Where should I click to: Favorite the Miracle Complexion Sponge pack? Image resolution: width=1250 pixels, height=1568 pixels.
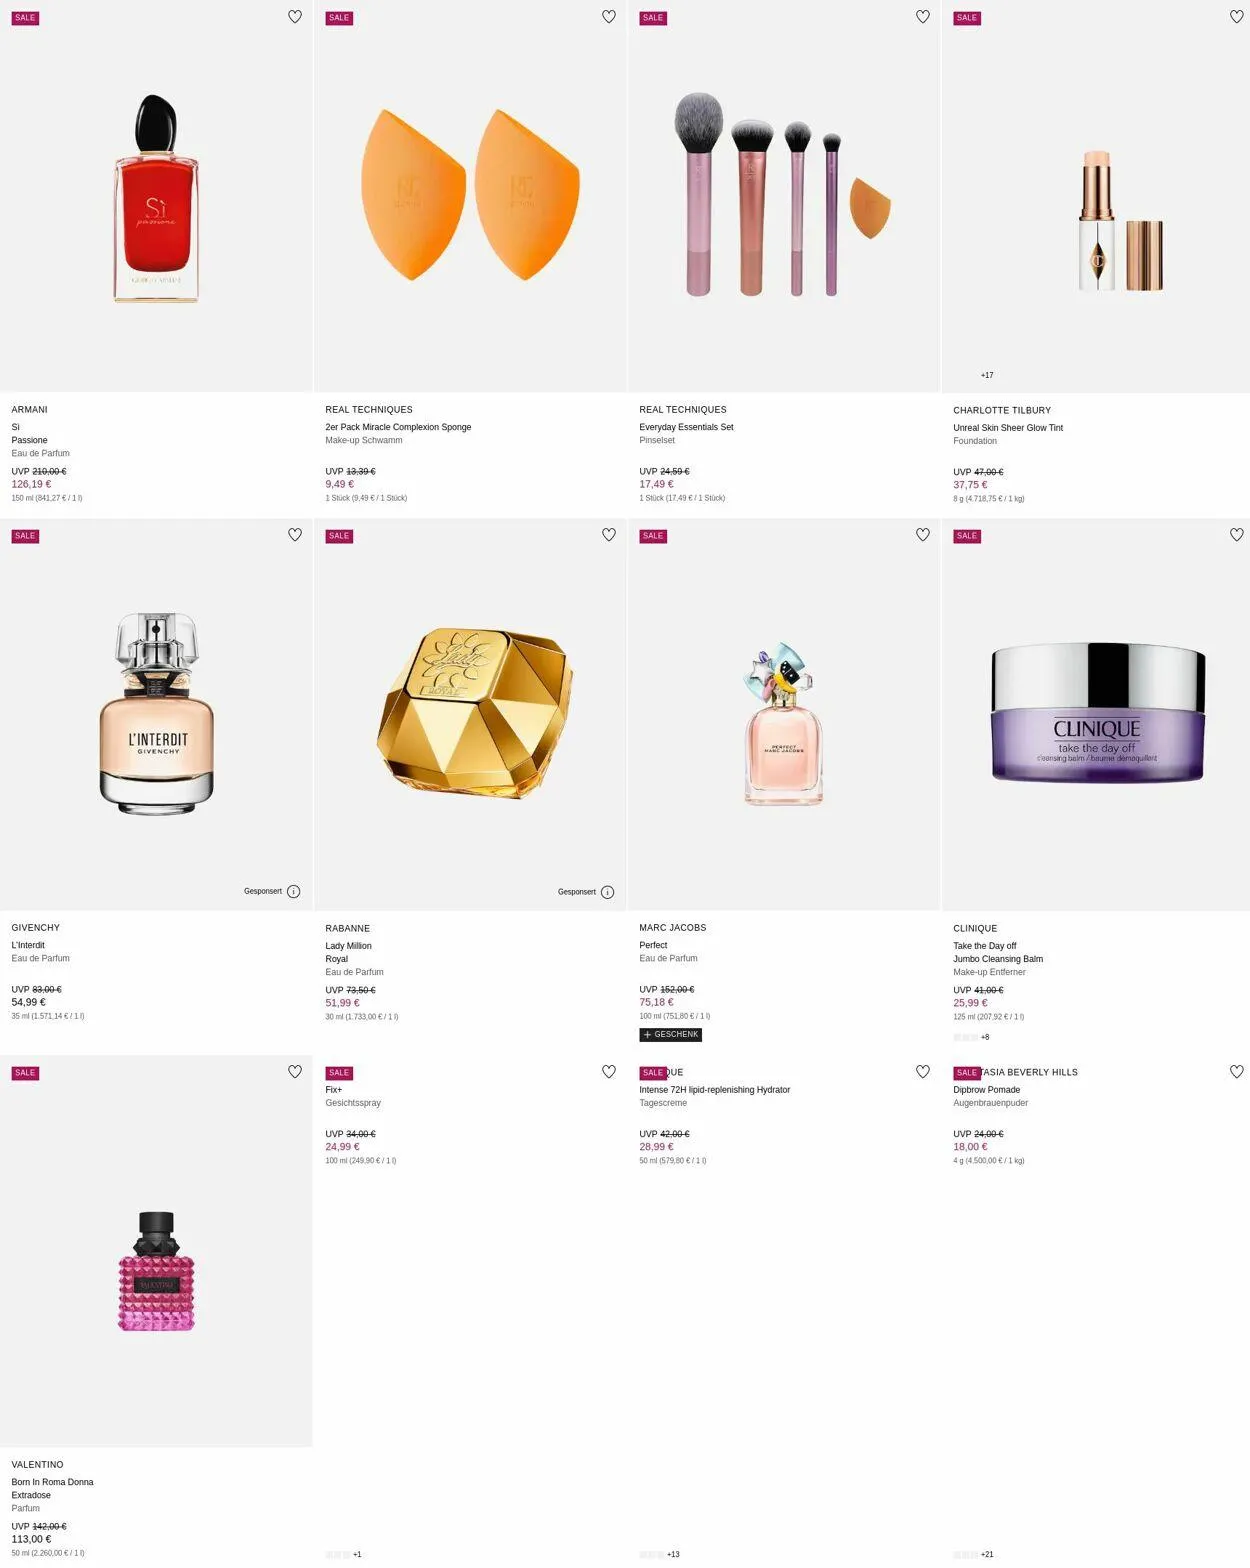pos(609,17)
